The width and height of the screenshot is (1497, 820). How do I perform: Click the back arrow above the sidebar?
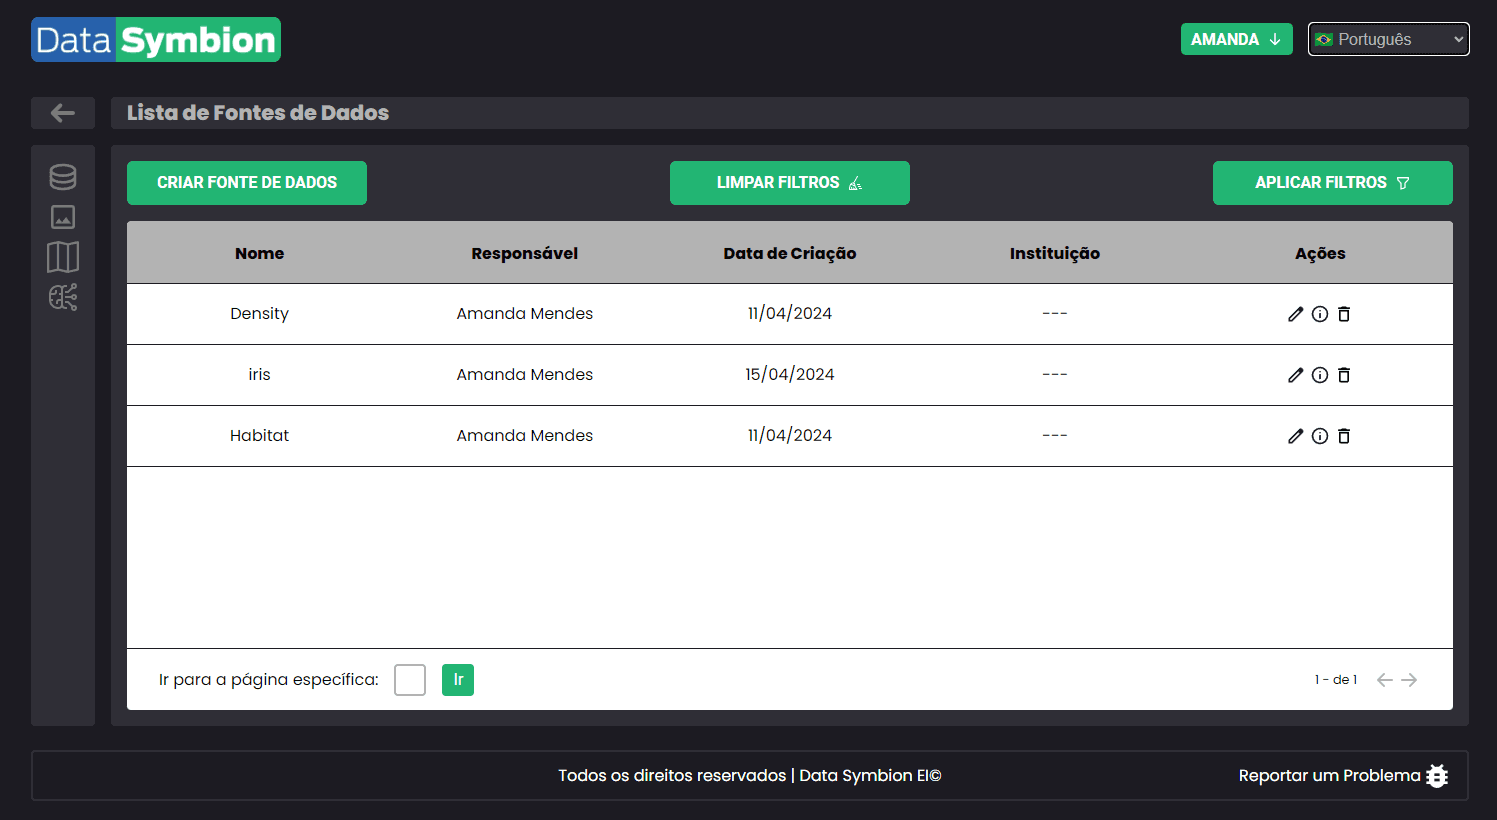click(x=62, y=113)
